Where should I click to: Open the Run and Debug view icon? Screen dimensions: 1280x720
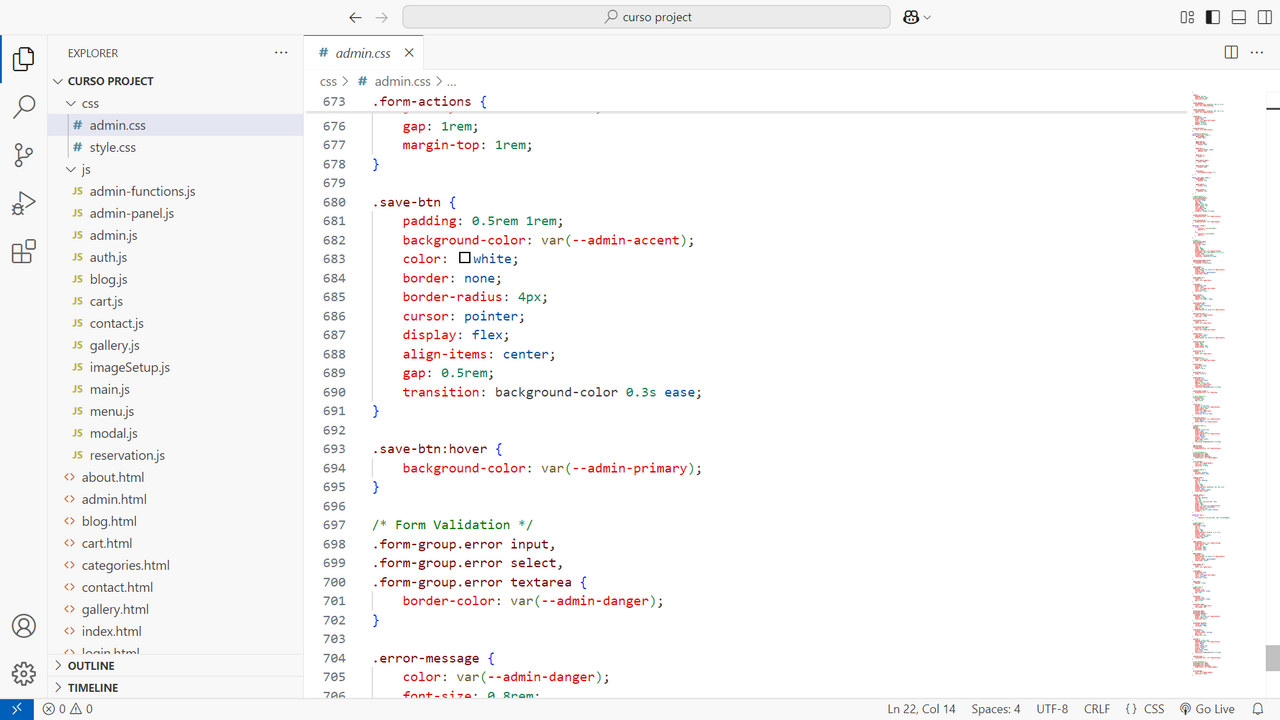(24, 203)
